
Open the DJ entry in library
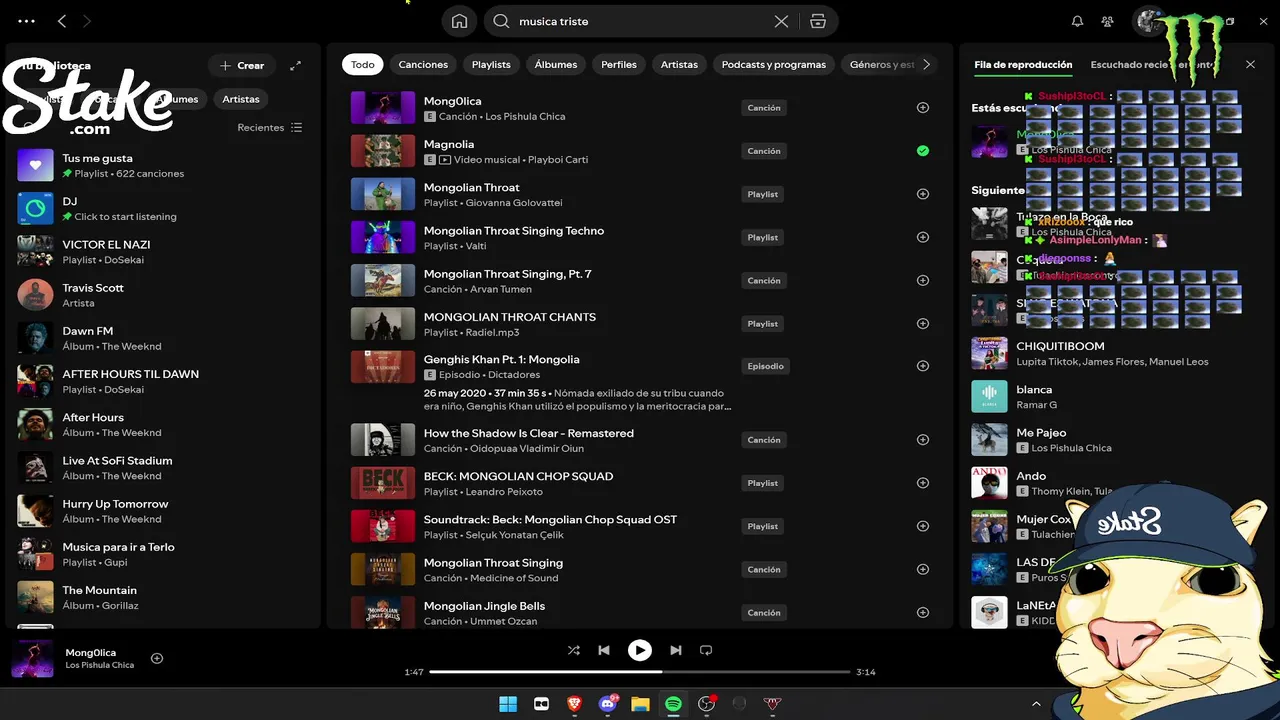(165, 208)
